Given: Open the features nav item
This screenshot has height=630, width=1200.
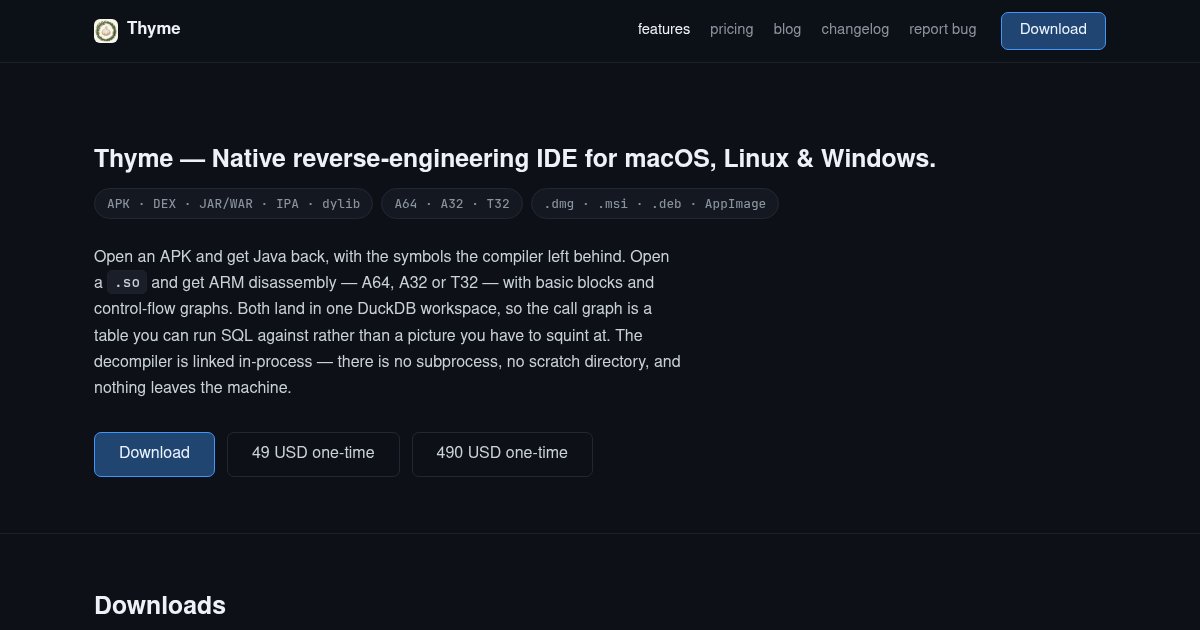Looking at the screenshot, I should [x=664, y=29].
